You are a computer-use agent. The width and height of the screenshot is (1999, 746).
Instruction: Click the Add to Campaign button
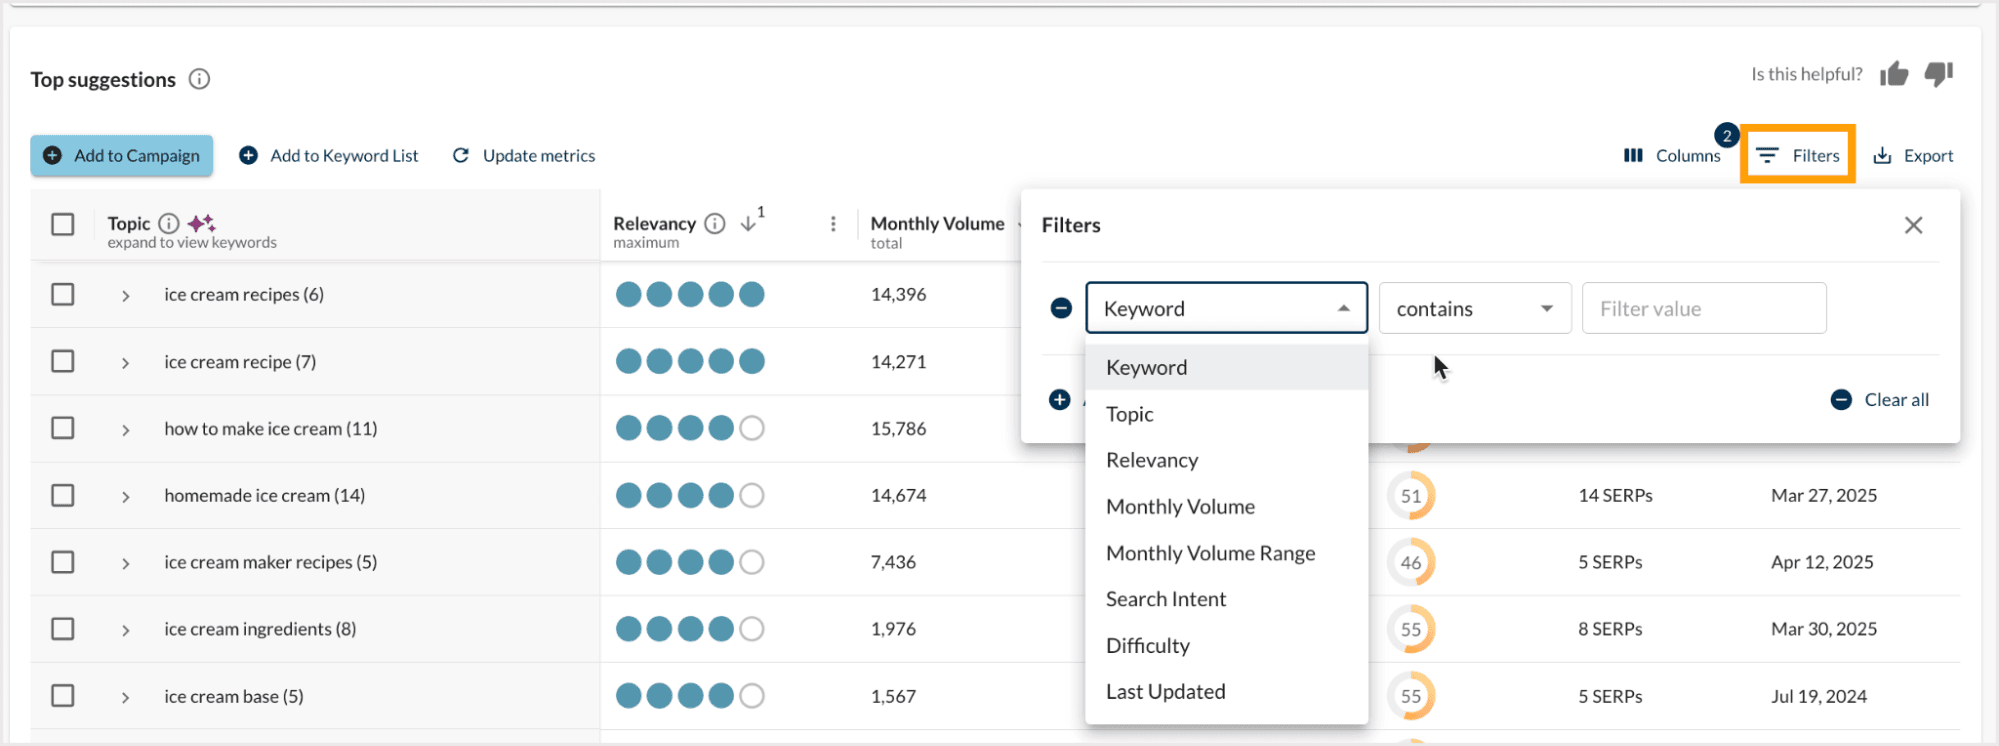point(122,156)
